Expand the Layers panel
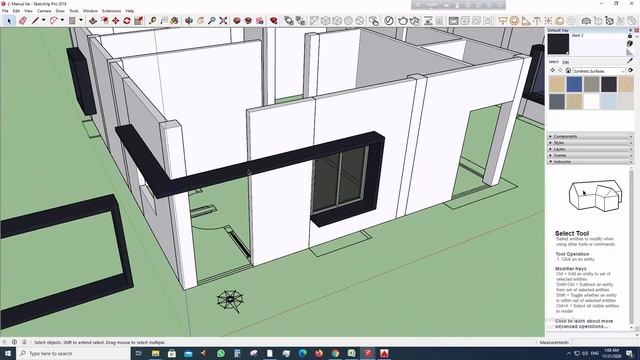Image resolution: width=640 pixels, height=360 pixels. (x=590, y=149)
